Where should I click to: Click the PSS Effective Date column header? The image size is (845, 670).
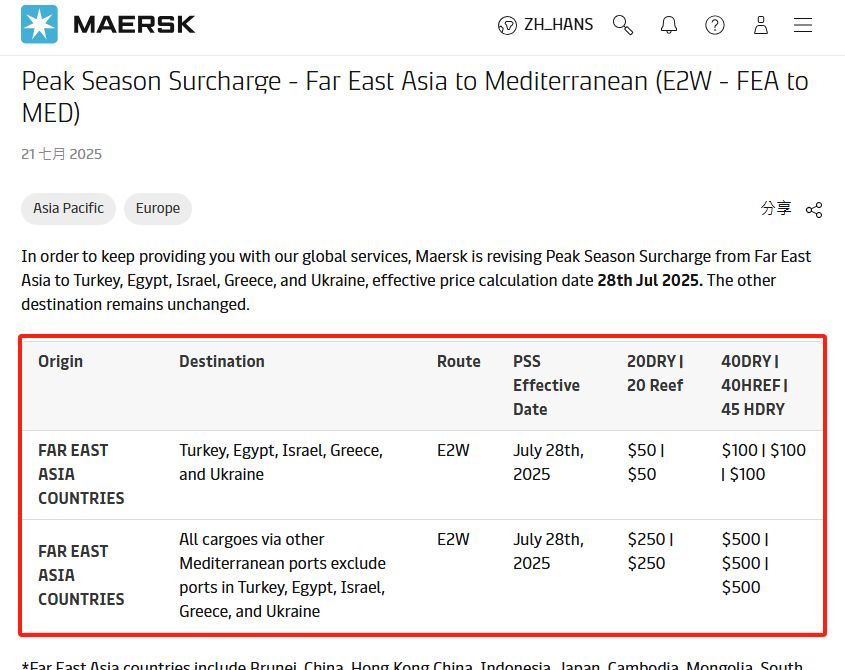click(x=546, y=385)
